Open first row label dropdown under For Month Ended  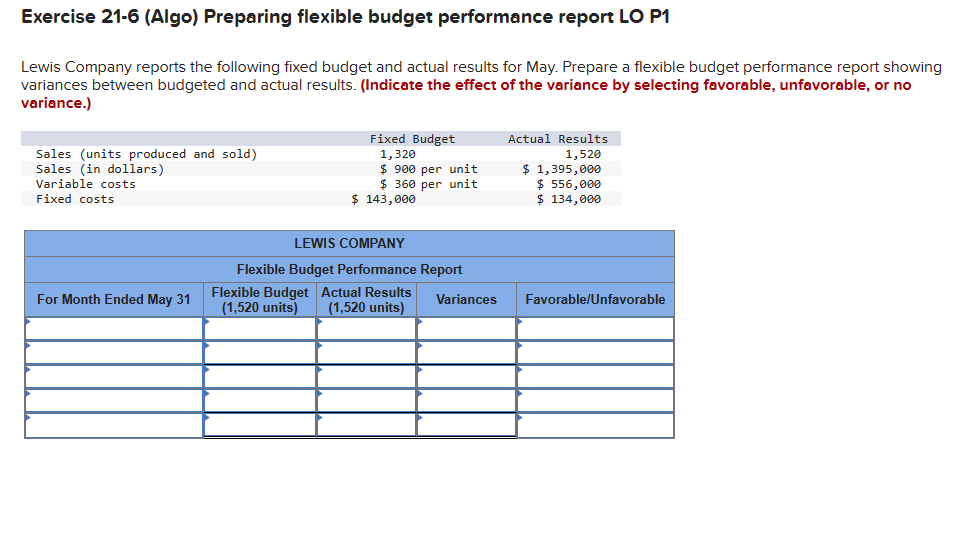click(114, 329)
